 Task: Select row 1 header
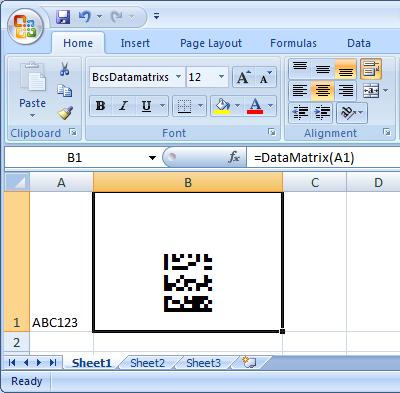tap(17, 262)
